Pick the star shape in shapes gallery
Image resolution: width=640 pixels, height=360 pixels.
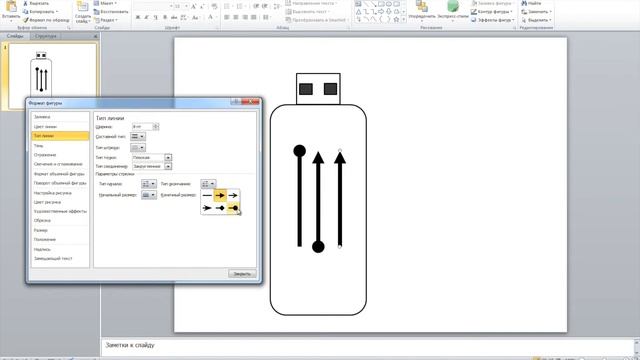pyautogui.click(x=396, y=19)
